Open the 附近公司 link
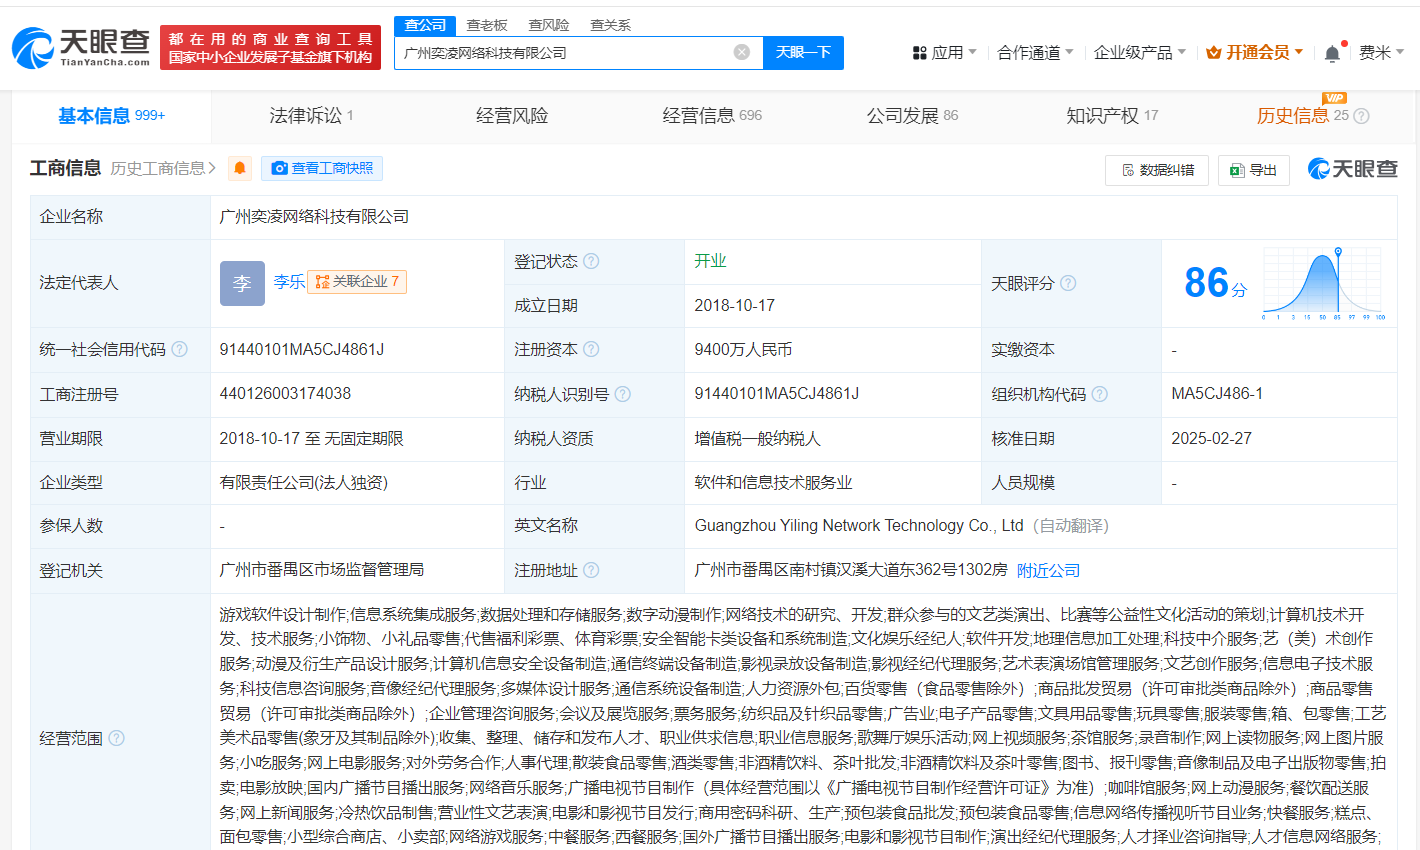 tap(1048, 570)
